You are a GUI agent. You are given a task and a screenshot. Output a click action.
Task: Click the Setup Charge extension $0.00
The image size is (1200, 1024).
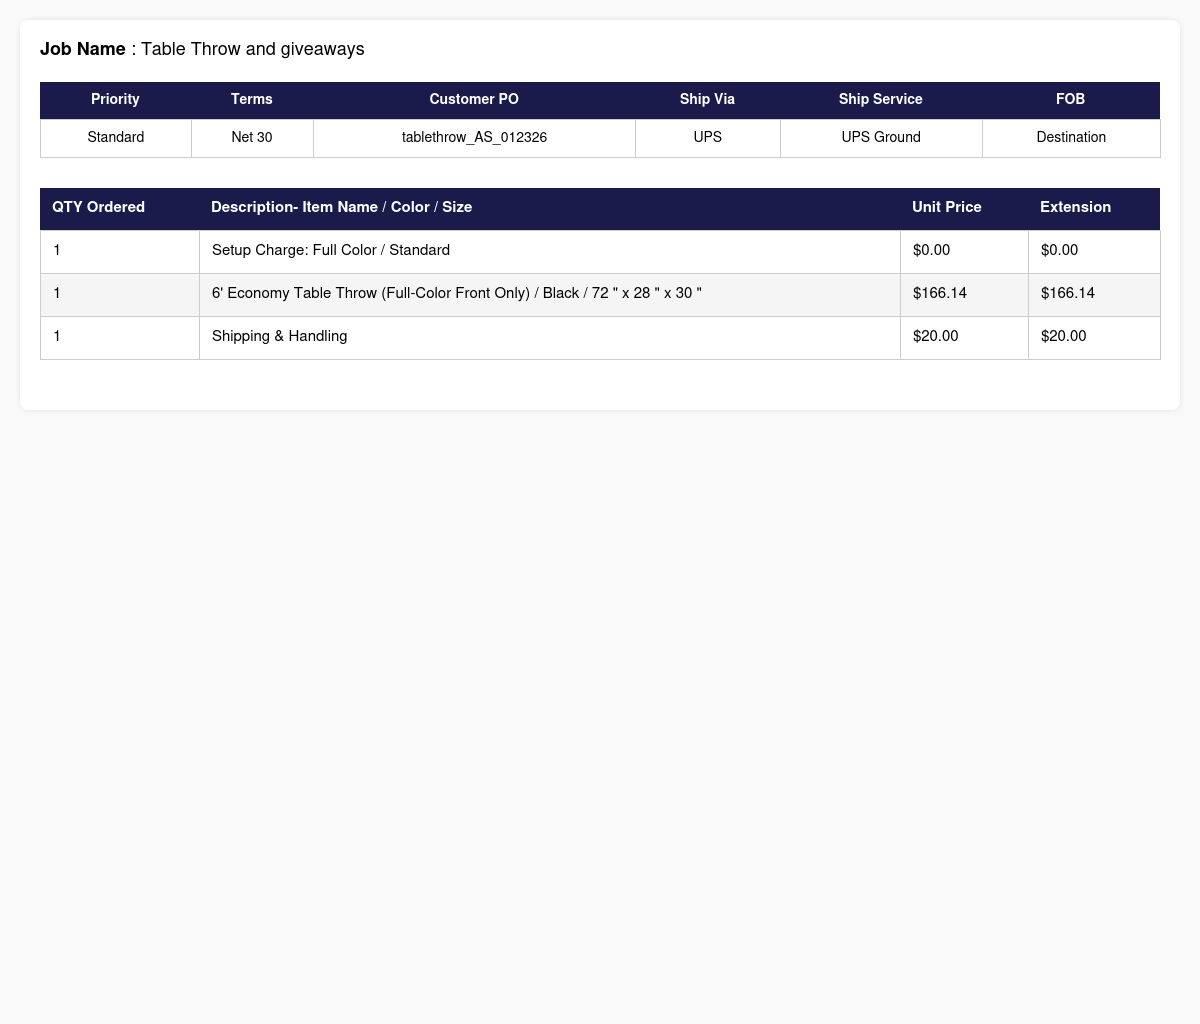[x=1094, y=252]
